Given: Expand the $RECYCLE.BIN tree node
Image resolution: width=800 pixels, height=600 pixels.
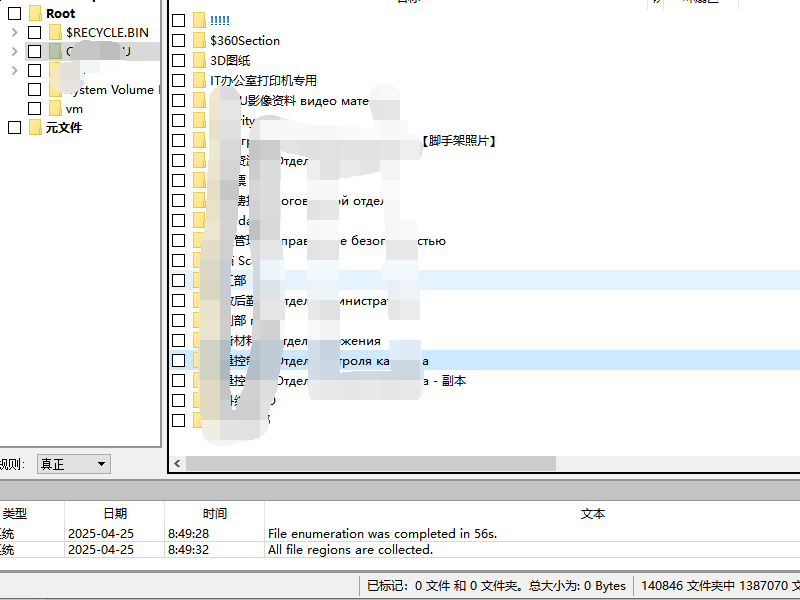Looking at the screenshot, I should pos(14,33).
